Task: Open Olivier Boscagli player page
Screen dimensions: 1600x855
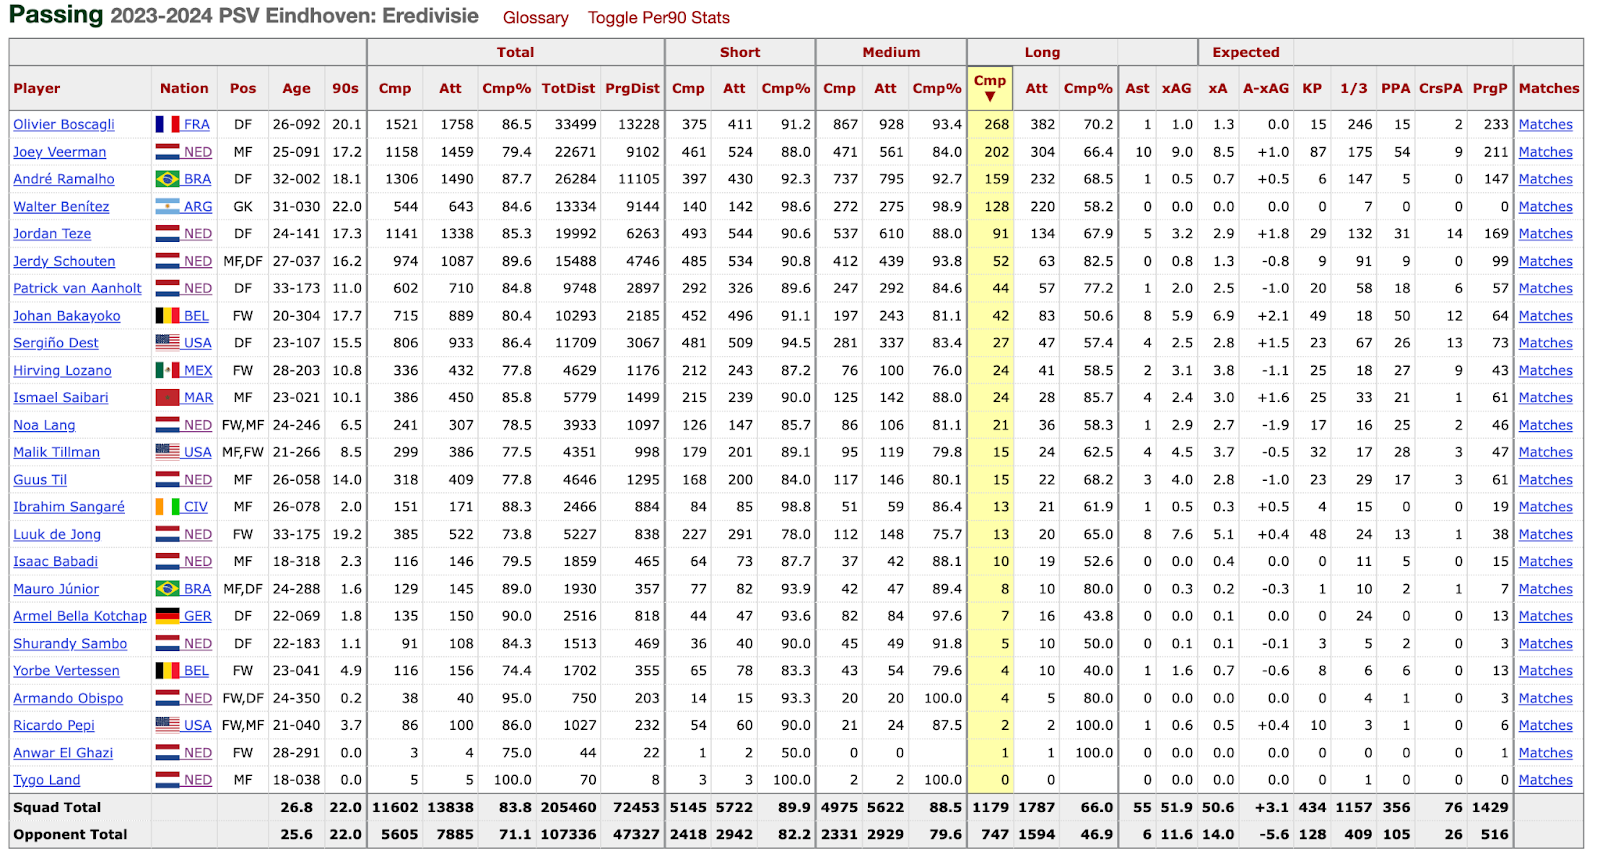Action: pos(64,124)
